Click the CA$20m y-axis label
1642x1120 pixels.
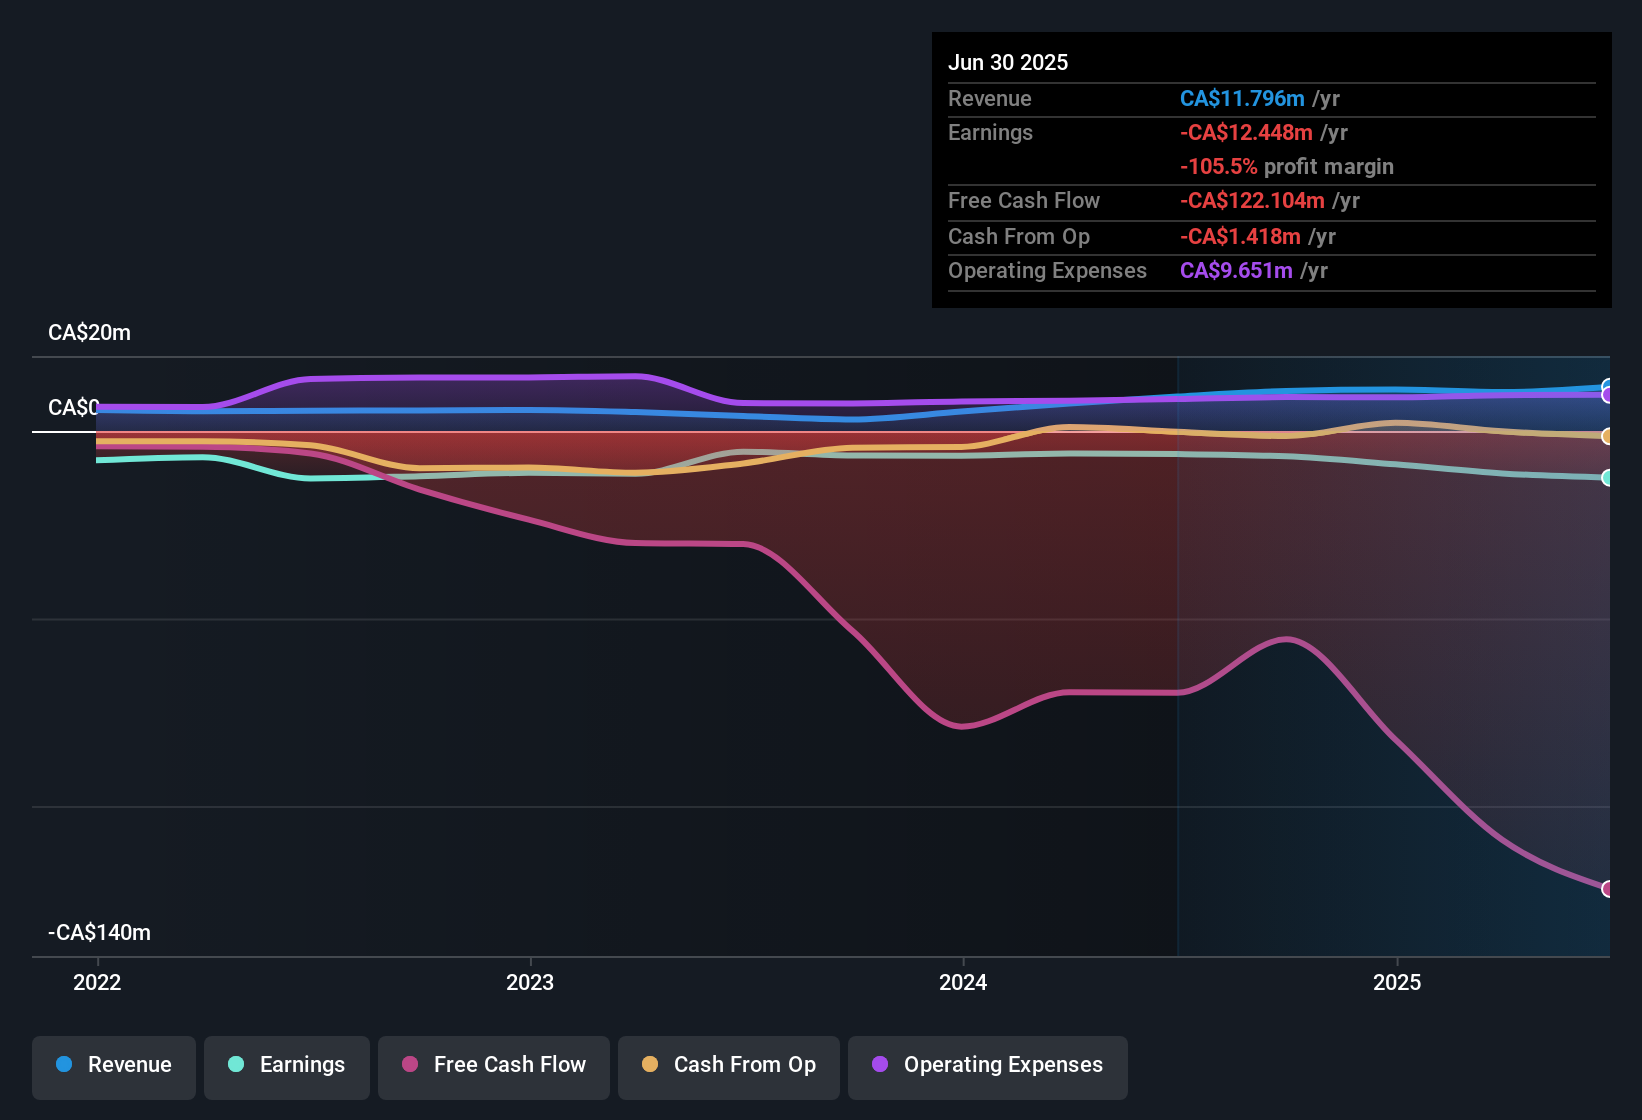tap(89, 333)
